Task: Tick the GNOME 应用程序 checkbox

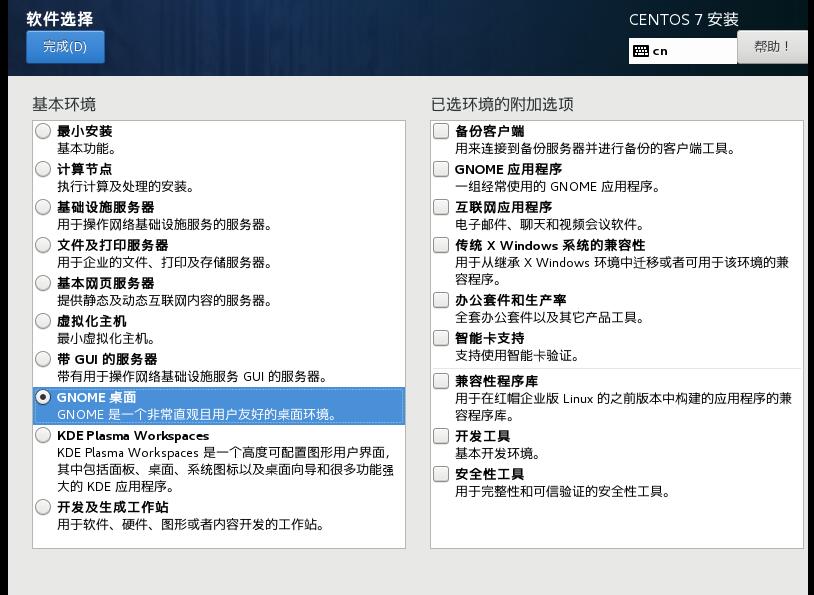Action: coord(441,169)
